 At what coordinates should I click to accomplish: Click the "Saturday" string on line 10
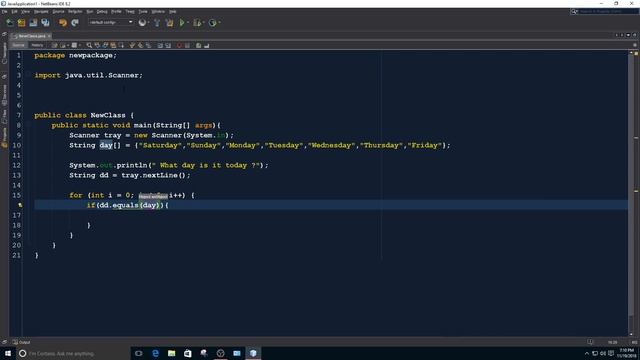(160, 145)
